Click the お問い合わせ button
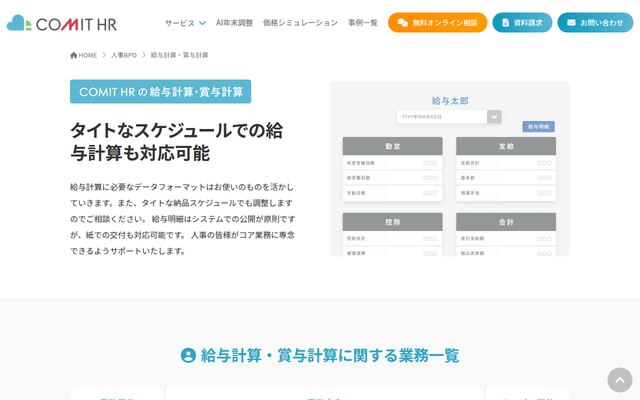The image size is (640, 400). [x=595, y=22]
